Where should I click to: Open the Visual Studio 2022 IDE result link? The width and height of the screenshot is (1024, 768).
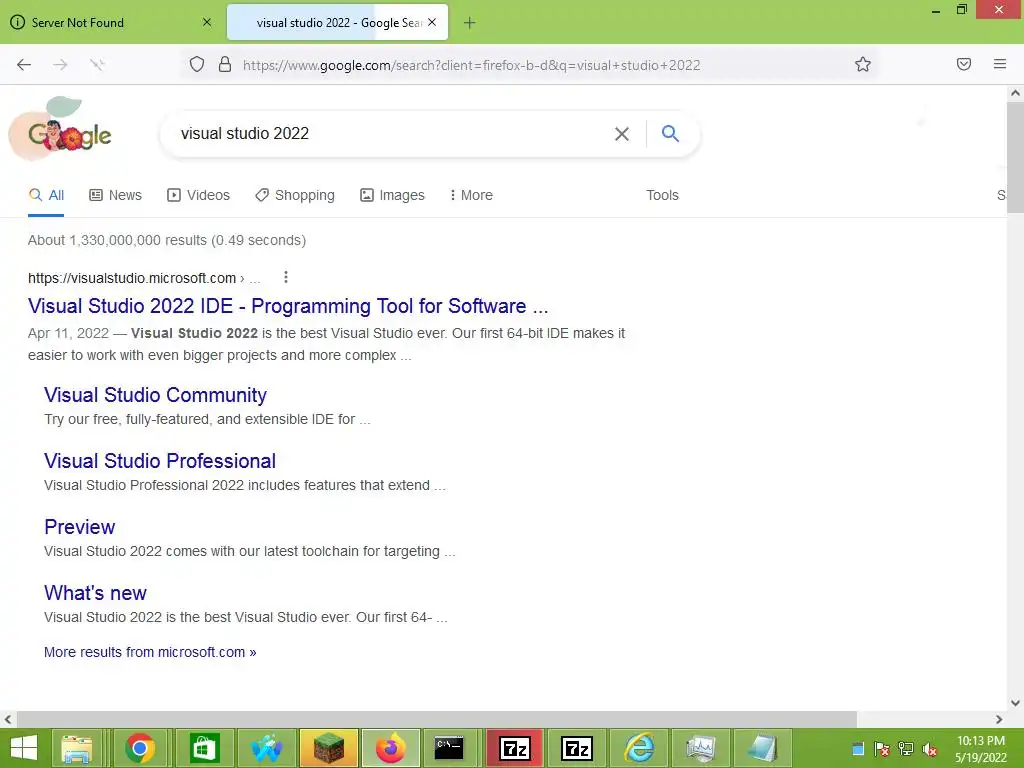click(x=288, y=306)
